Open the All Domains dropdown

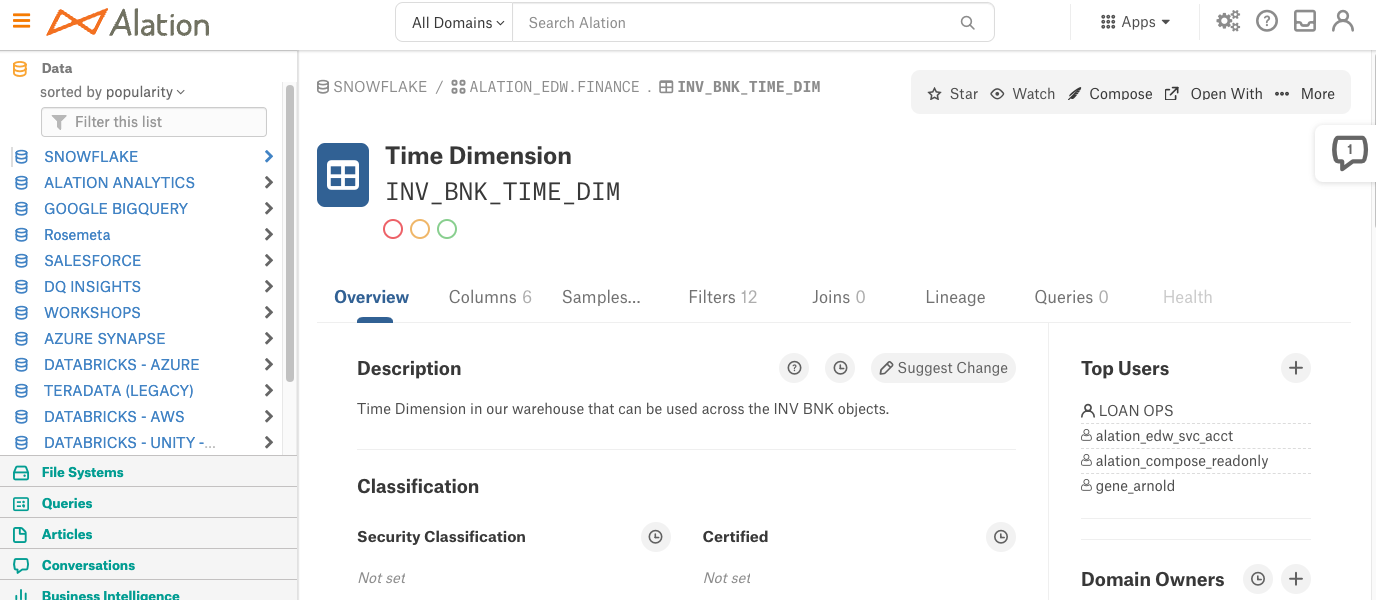(x=458, y=22)
